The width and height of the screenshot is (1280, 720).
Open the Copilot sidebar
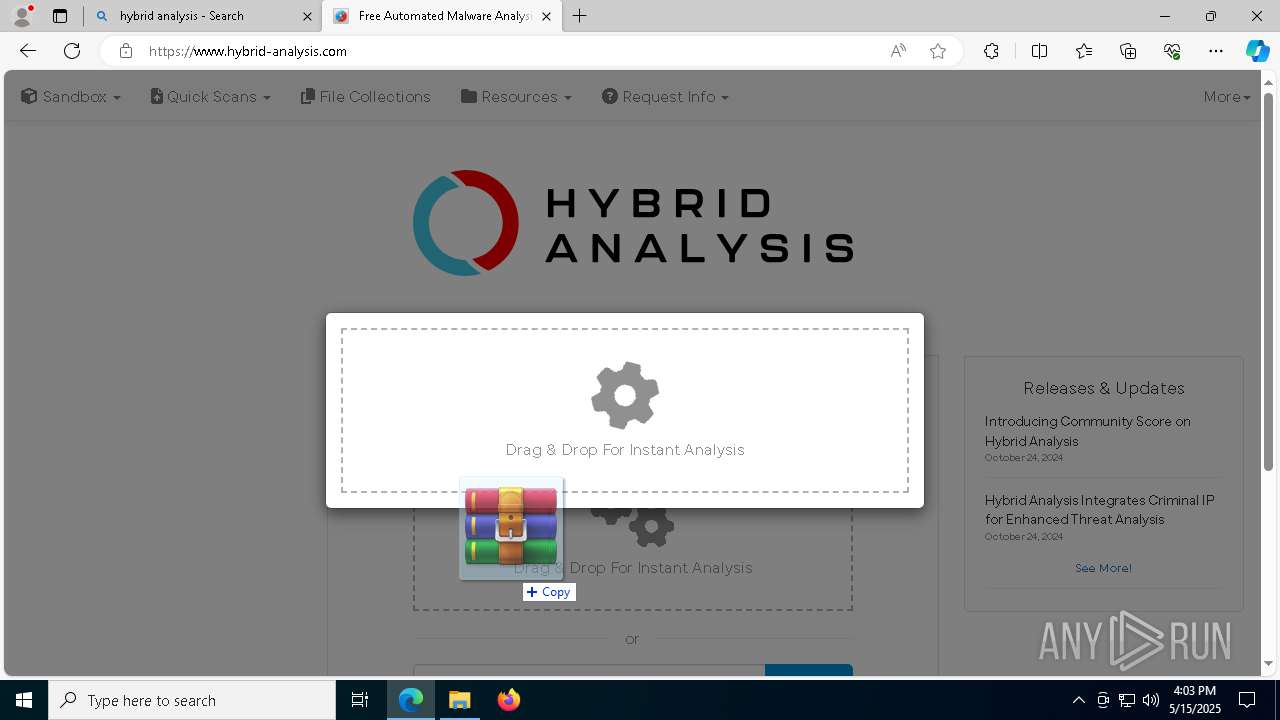pyautogui.click(x=1257, y=51)
